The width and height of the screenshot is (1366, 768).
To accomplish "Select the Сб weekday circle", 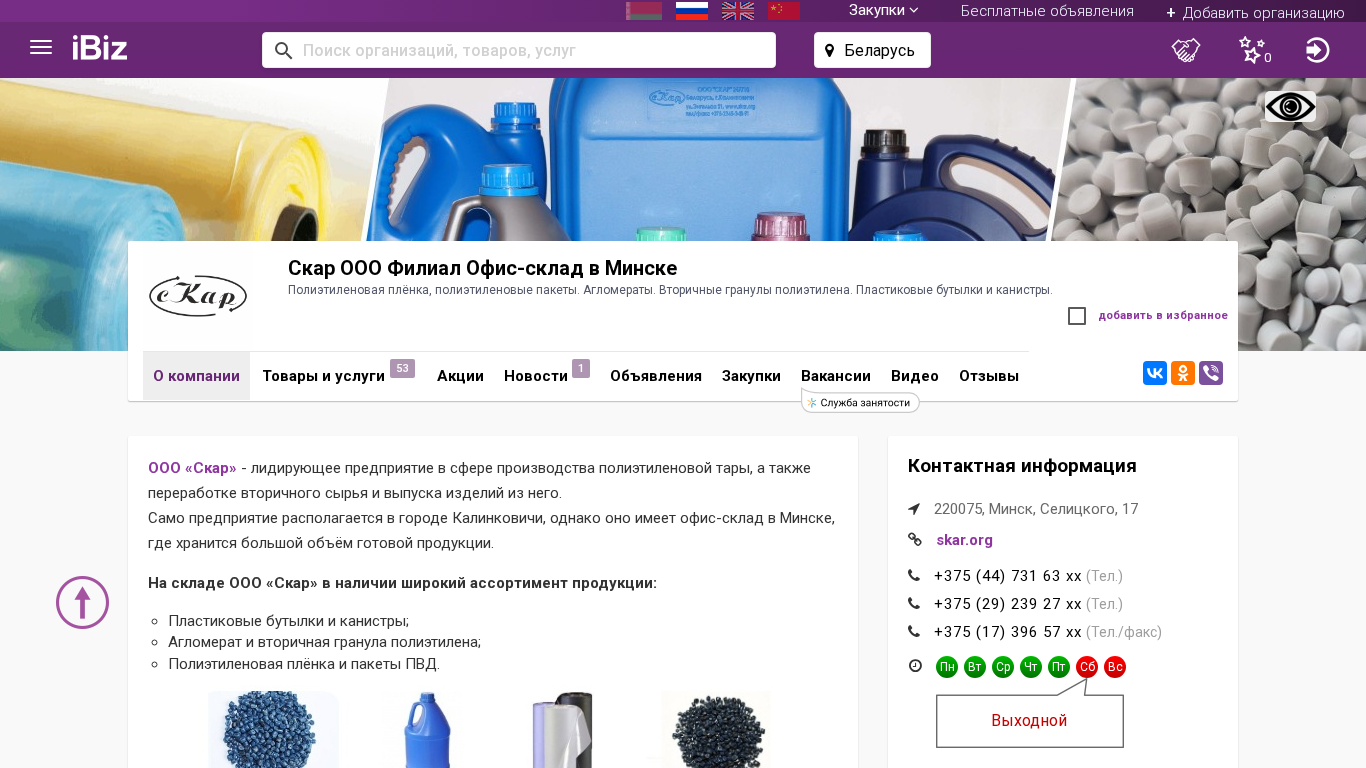I will (1087, 667).
